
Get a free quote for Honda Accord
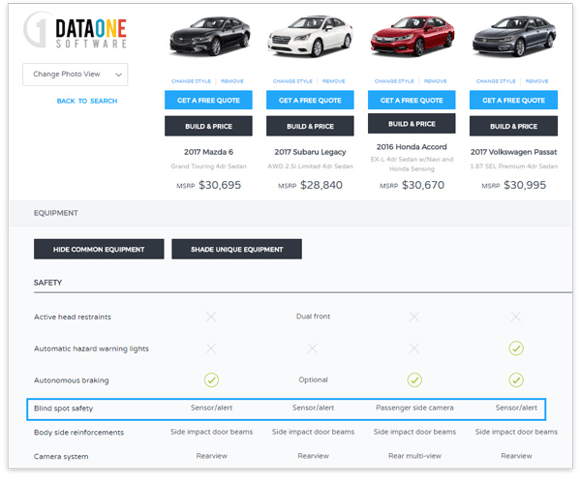click(x=412, y=100)
